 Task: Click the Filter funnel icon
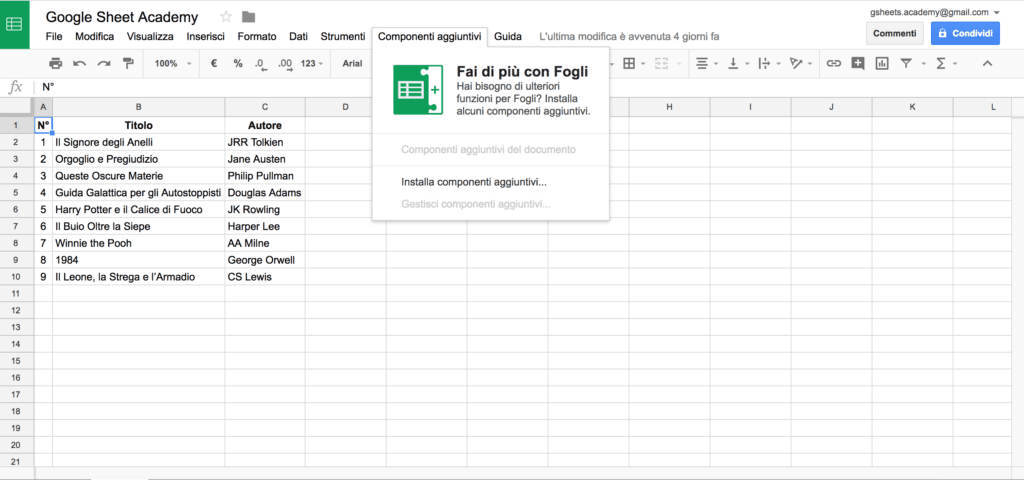906,63
